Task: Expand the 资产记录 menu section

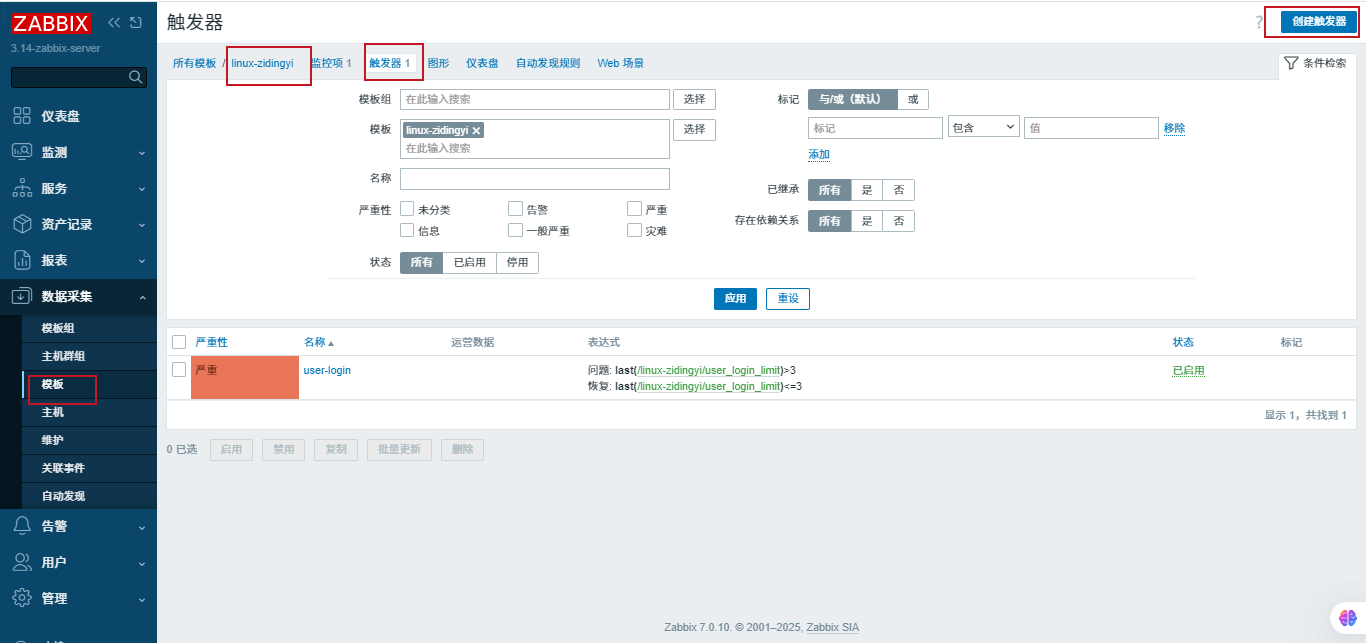Action: (142, 225)
